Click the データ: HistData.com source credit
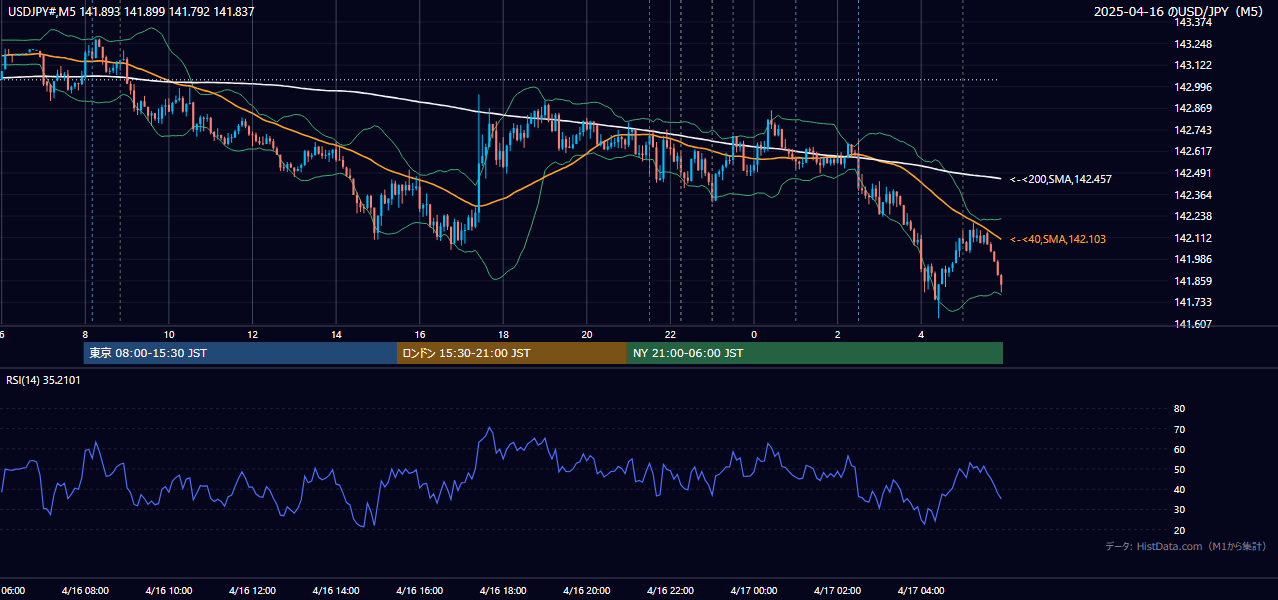The width and height of the screenshot is (1278, 600). [x=1185, y=546]
